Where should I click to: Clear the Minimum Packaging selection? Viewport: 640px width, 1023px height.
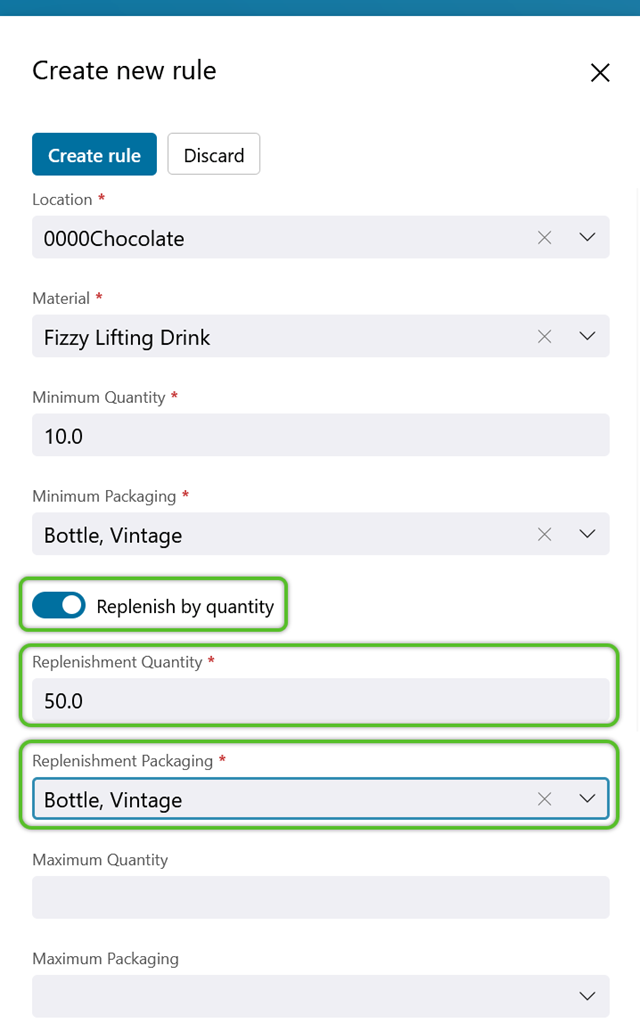(x=544, y=534)
